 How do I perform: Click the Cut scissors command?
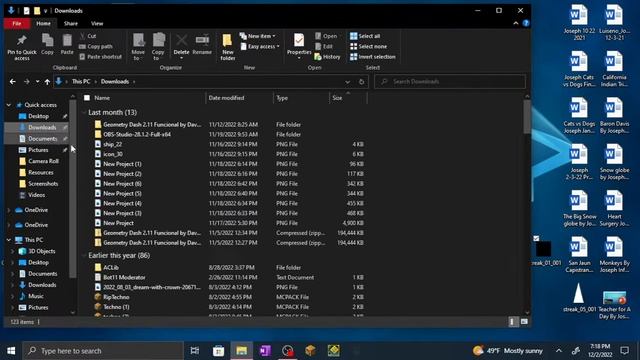(x=88, y=36)
